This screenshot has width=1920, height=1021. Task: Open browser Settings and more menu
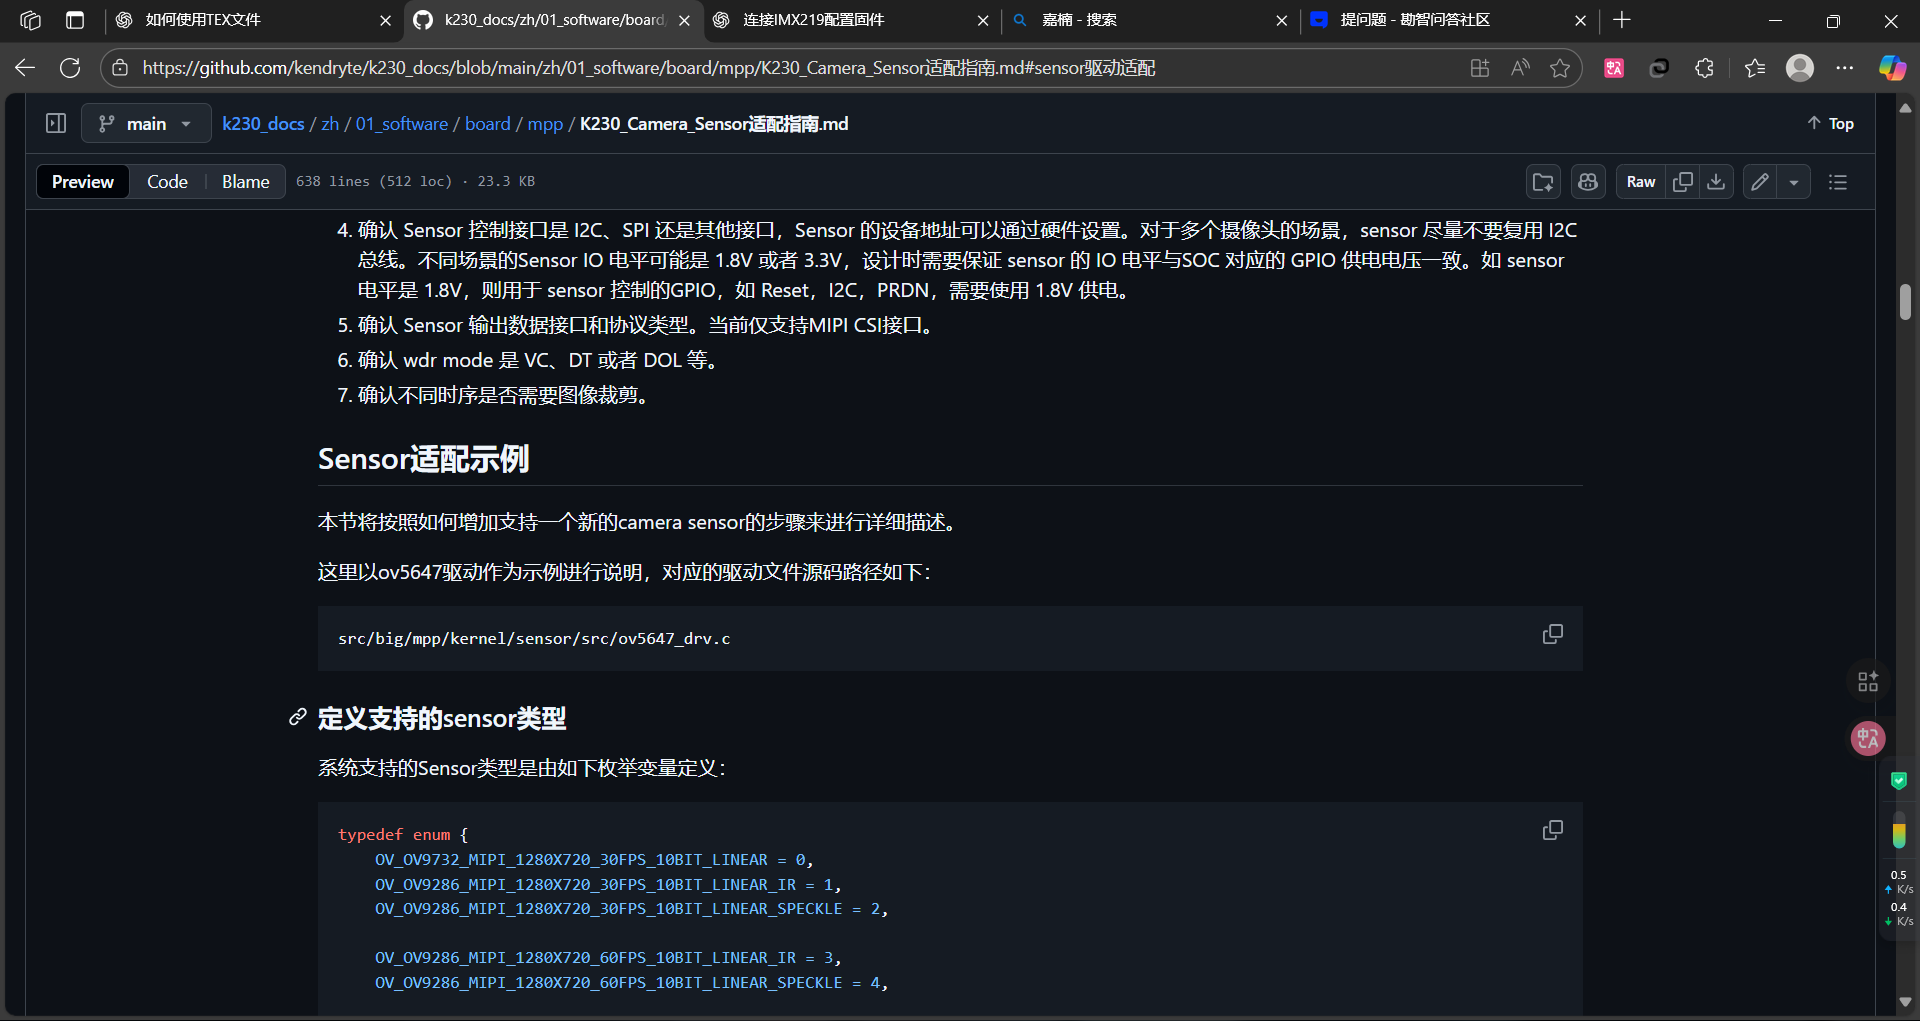(x=1844, y=68)
